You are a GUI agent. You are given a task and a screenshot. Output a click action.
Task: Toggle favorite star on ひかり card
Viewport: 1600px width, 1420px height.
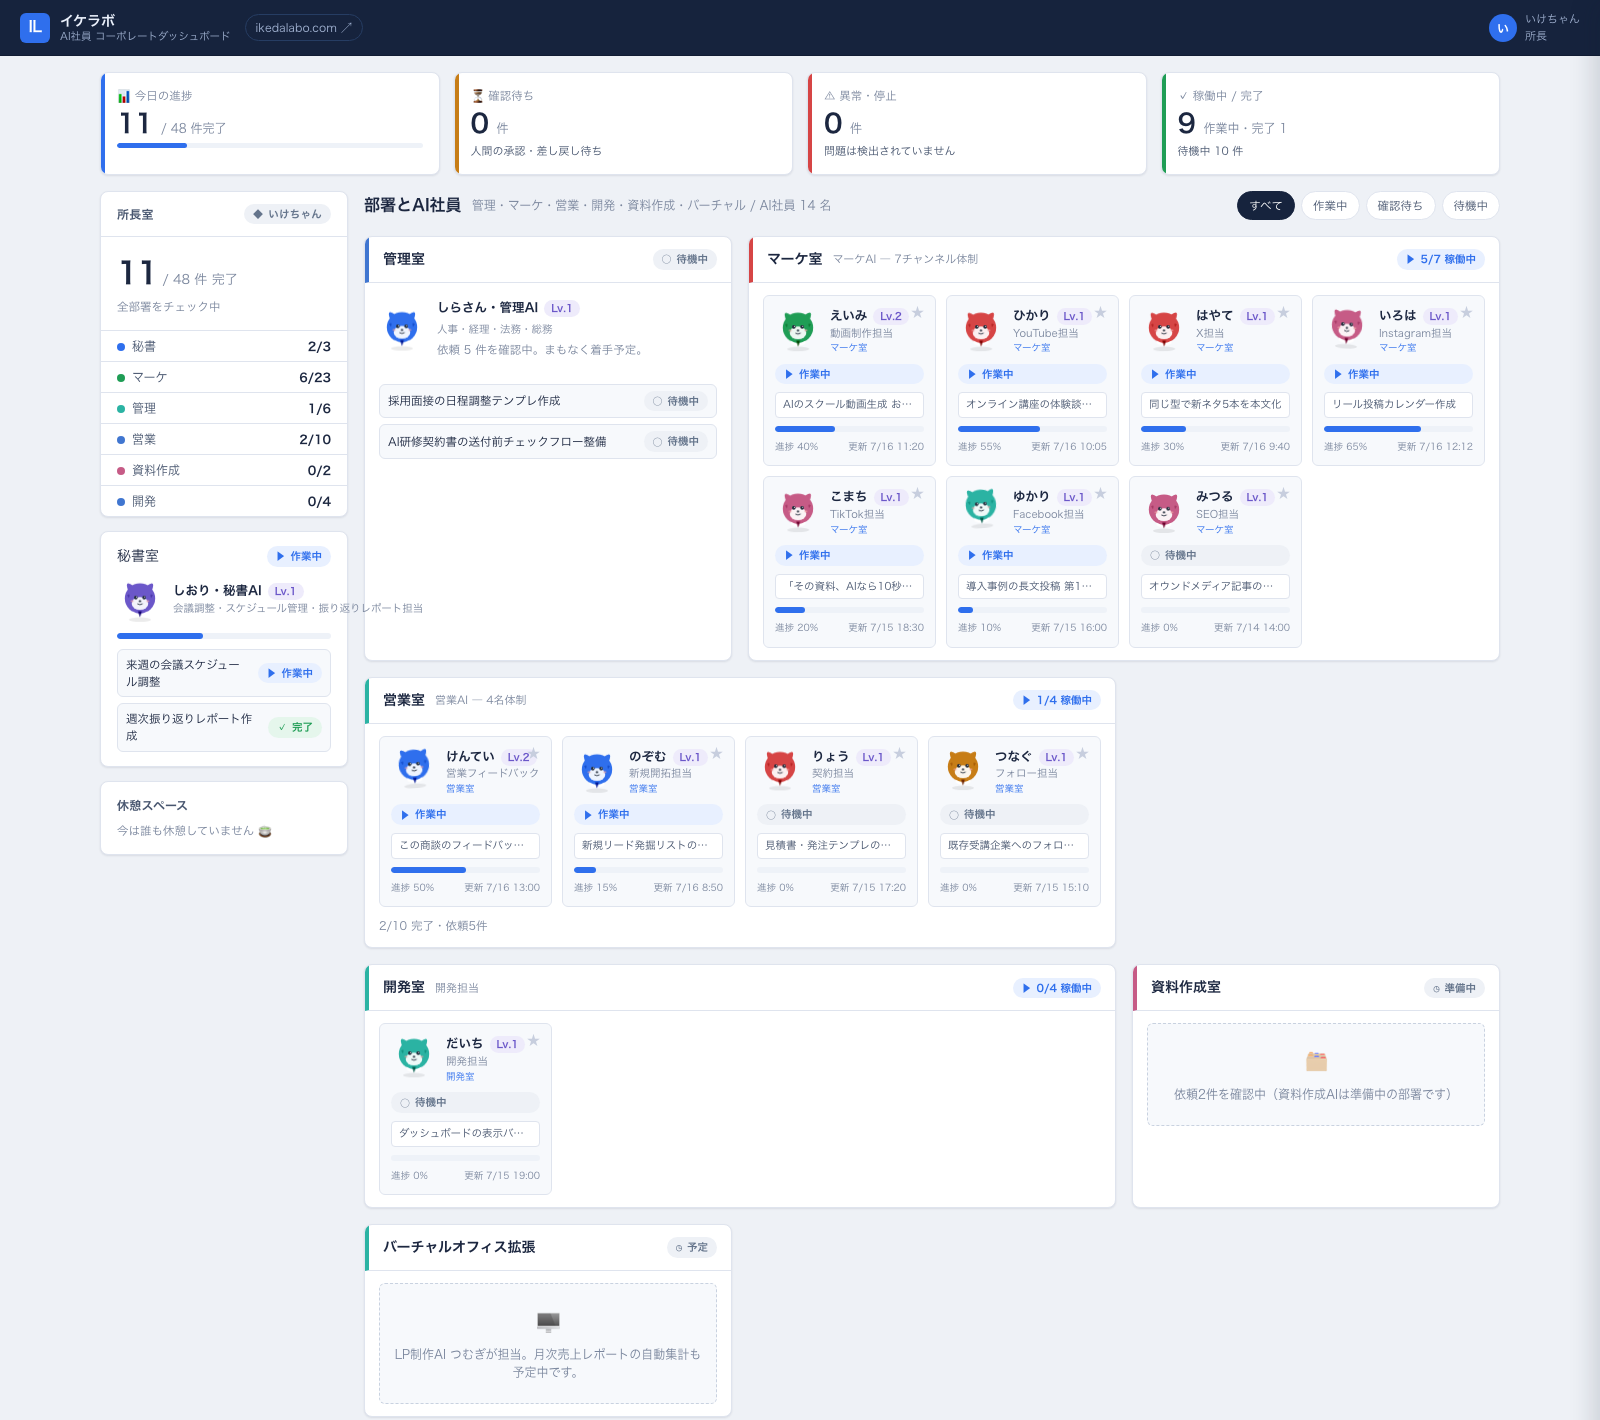pos(1100,313)
